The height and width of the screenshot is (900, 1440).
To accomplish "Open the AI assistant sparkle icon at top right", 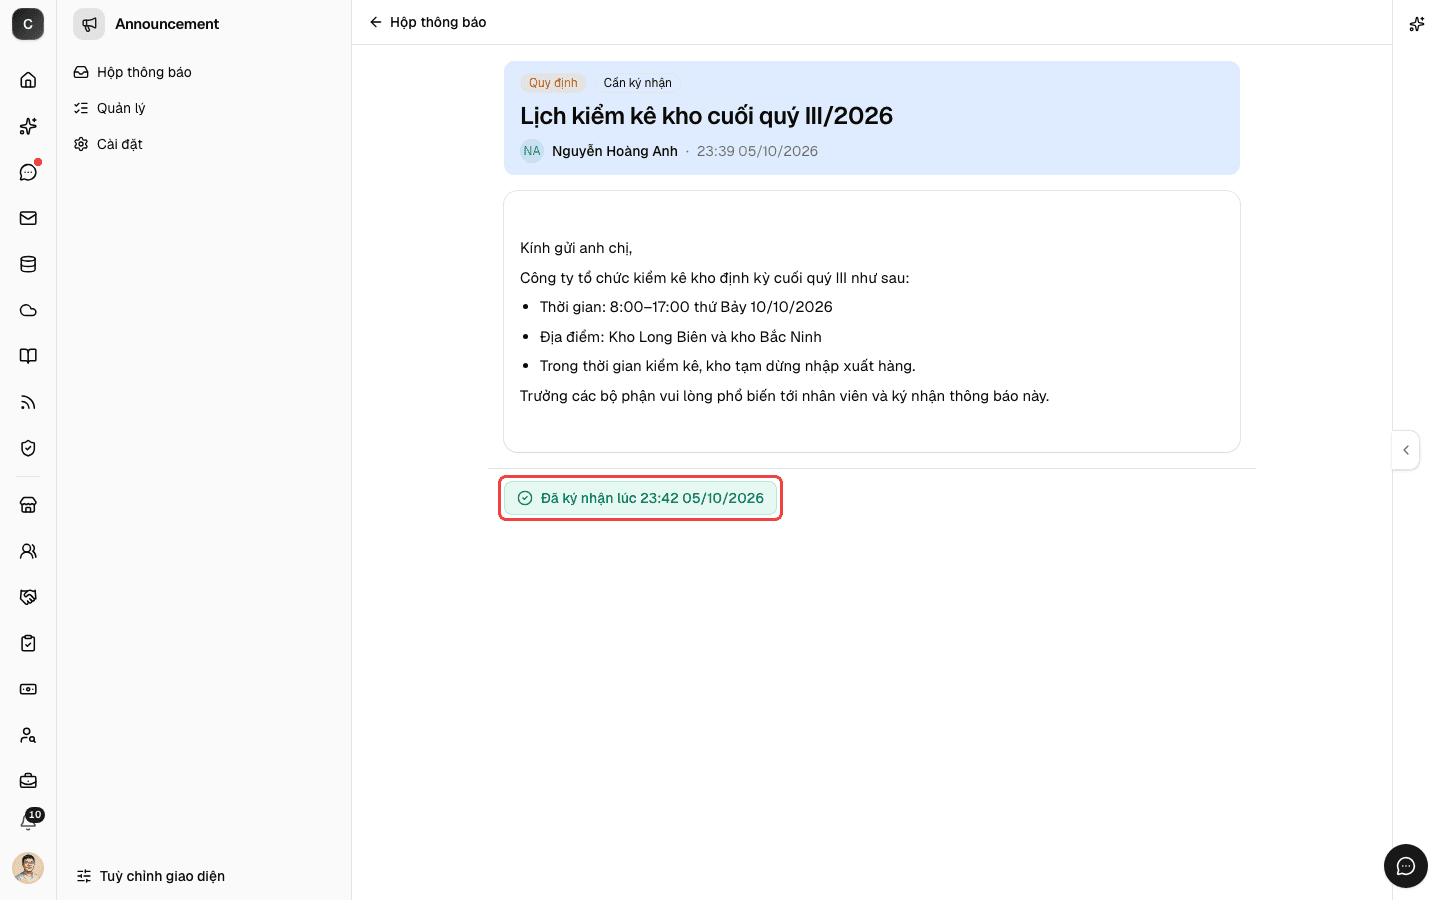I will pyautogui.click(x=1416, y=24).
